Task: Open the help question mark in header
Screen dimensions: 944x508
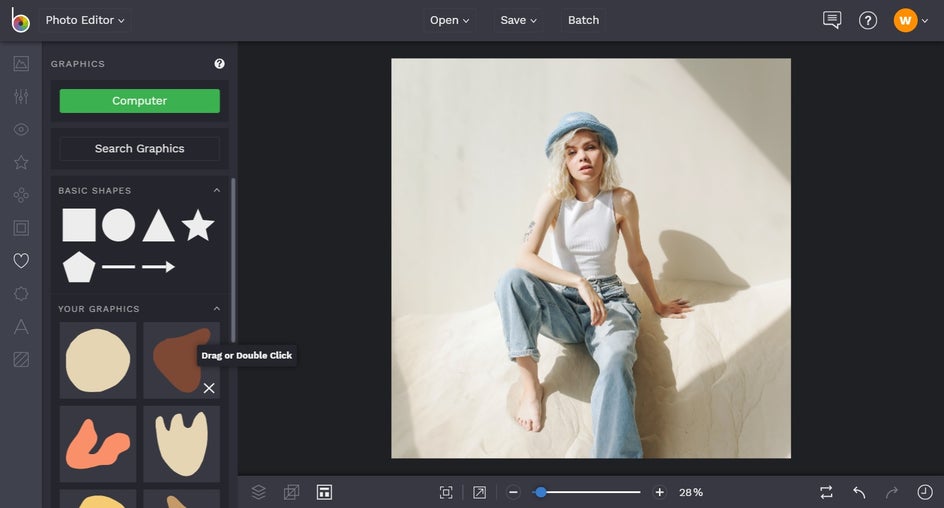Action: pos(868,20)
